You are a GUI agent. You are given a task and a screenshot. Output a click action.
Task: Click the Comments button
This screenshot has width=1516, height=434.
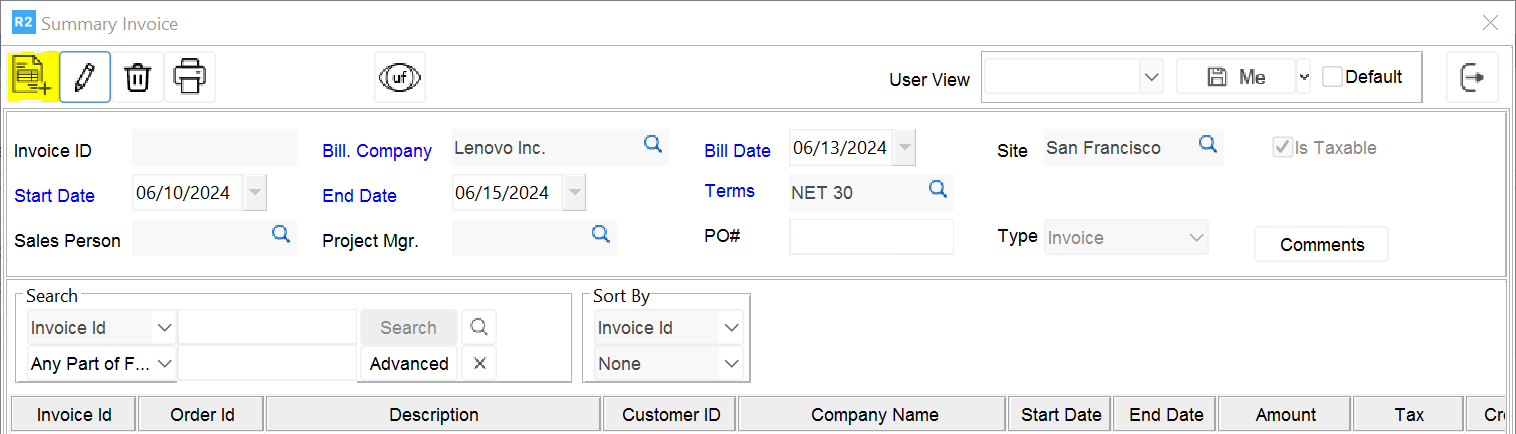click(1321, 245)
